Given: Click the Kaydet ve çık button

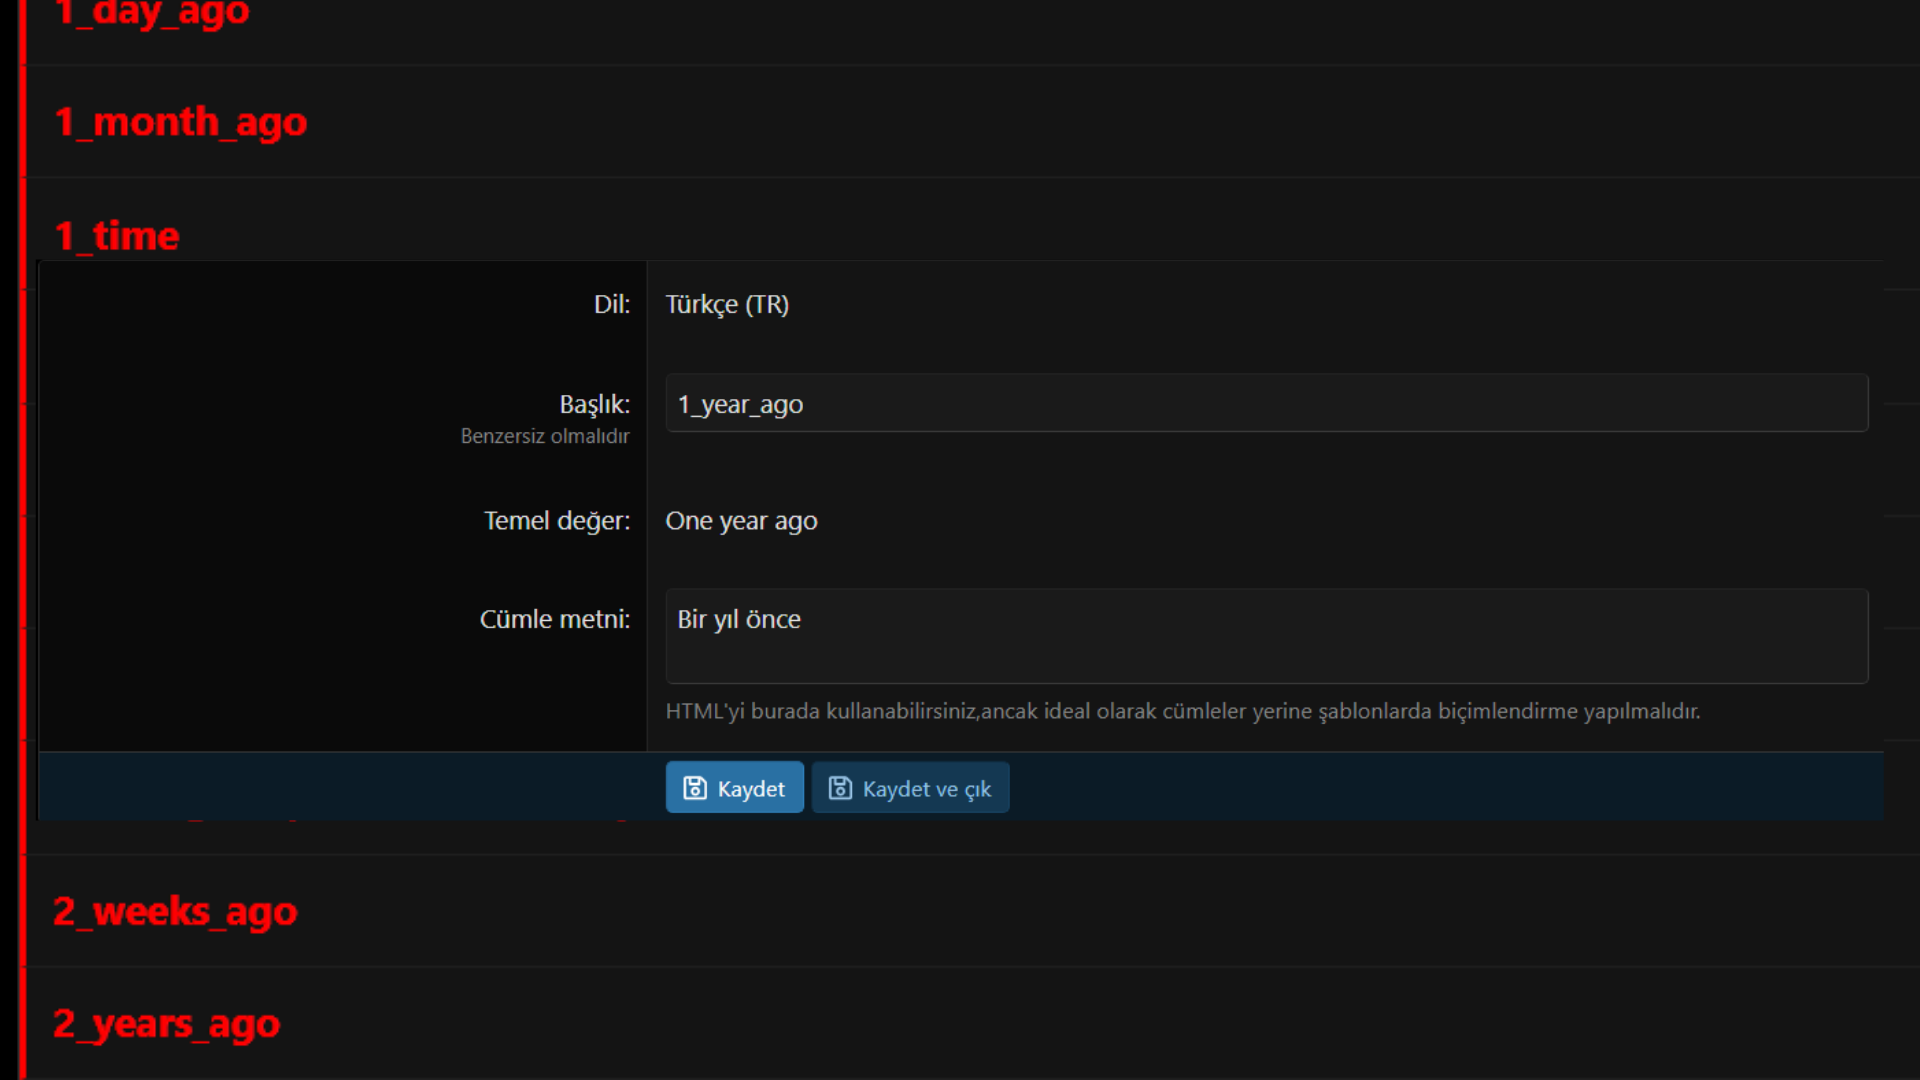Looking at the screenshot, I should [x=910, y=788].
